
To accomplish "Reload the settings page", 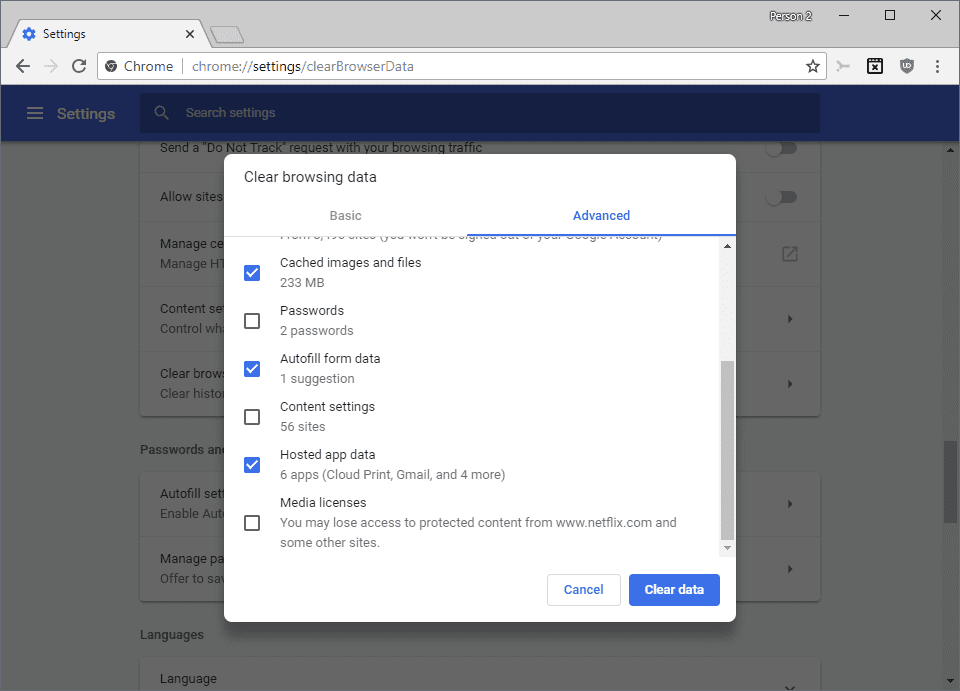I will pyautogui.click(x=79, y=66).
